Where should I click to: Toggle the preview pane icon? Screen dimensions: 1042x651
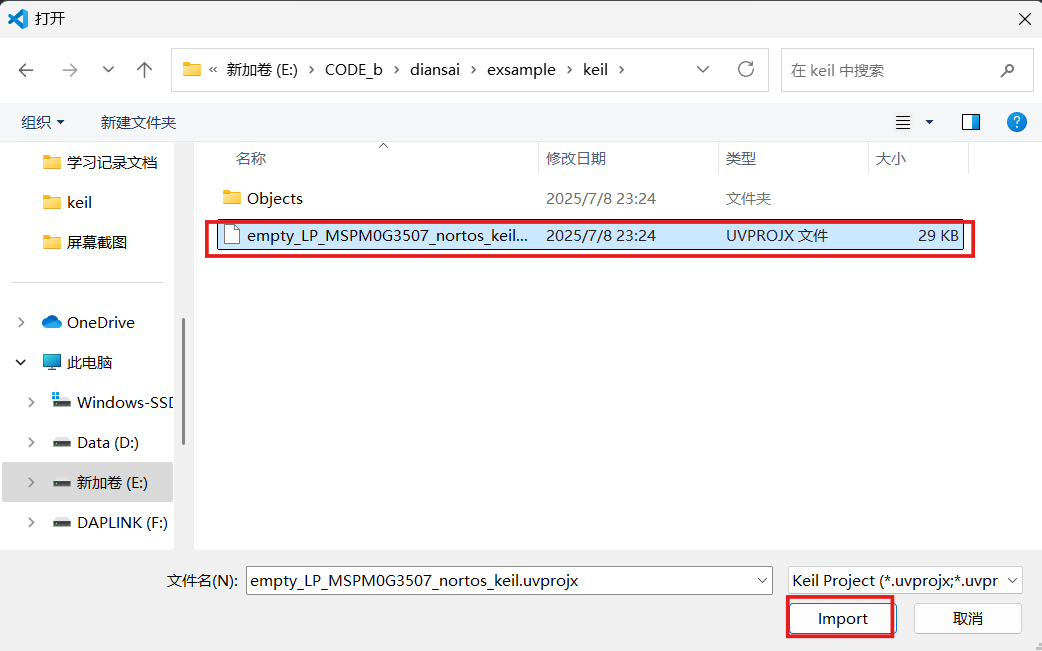pyautogui.click(x=970, y=121)
